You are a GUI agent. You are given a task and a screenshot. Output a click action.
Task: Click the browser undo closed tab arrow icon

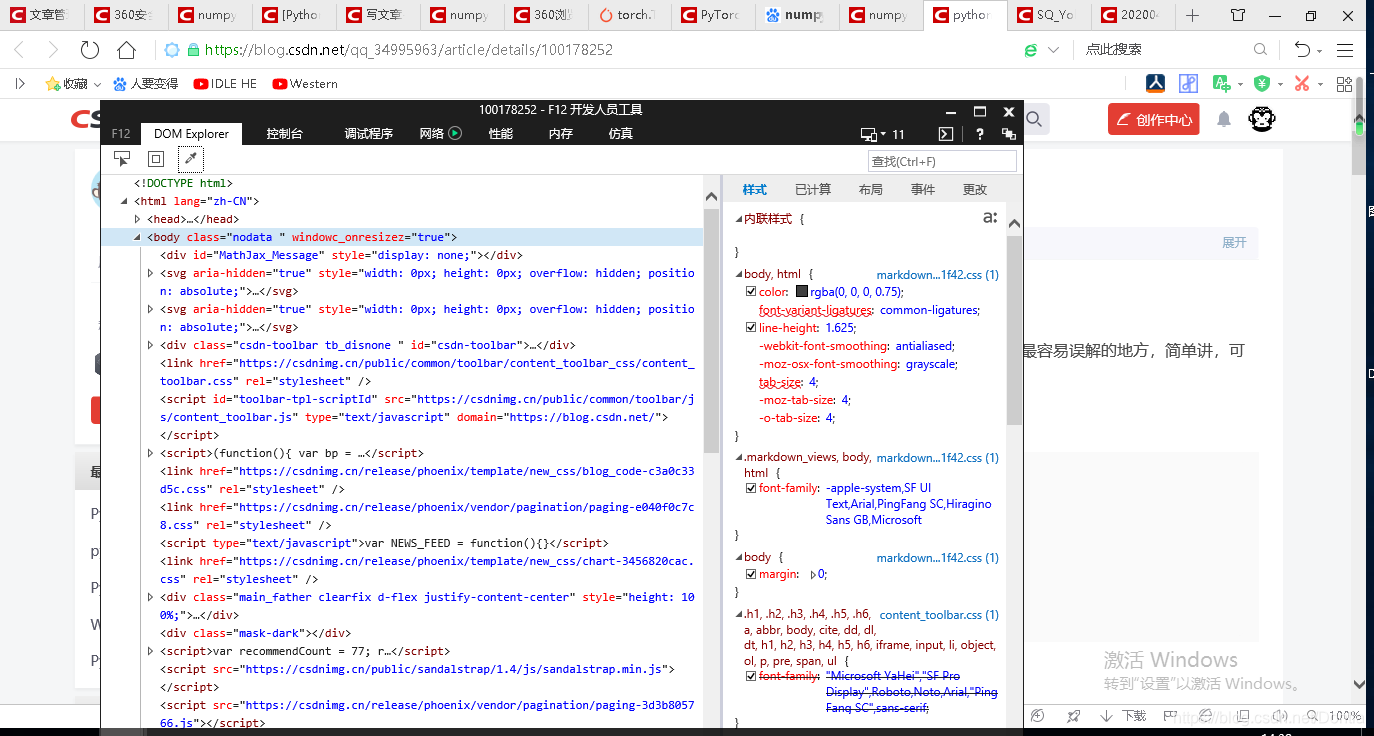[1302, 49]
